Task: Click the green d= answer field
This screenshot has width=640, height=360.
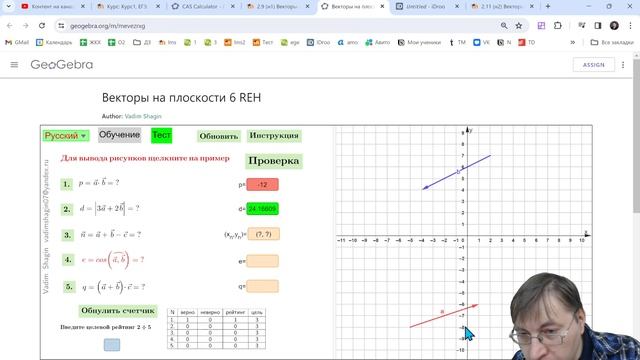Action: click(262, 209)
